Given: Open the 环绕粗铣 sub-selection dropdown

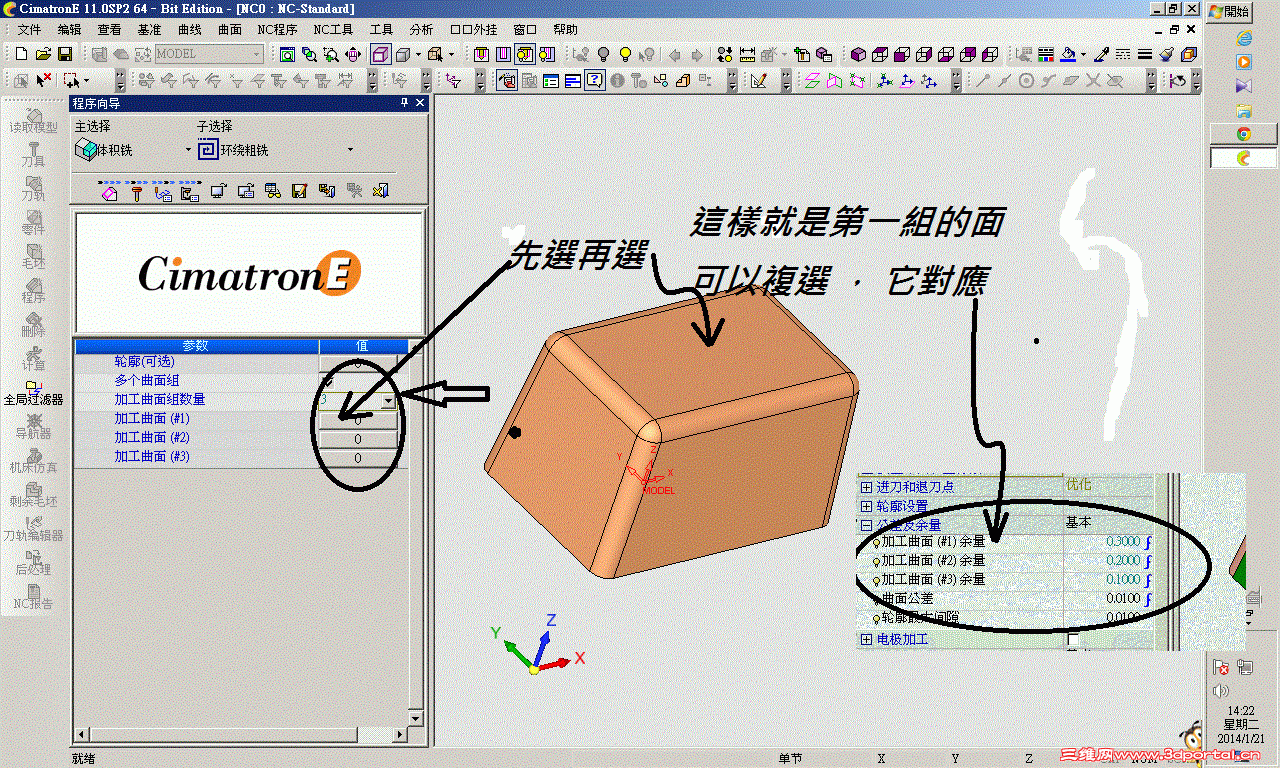Looking at the screenshot, I should coord(349,147).
